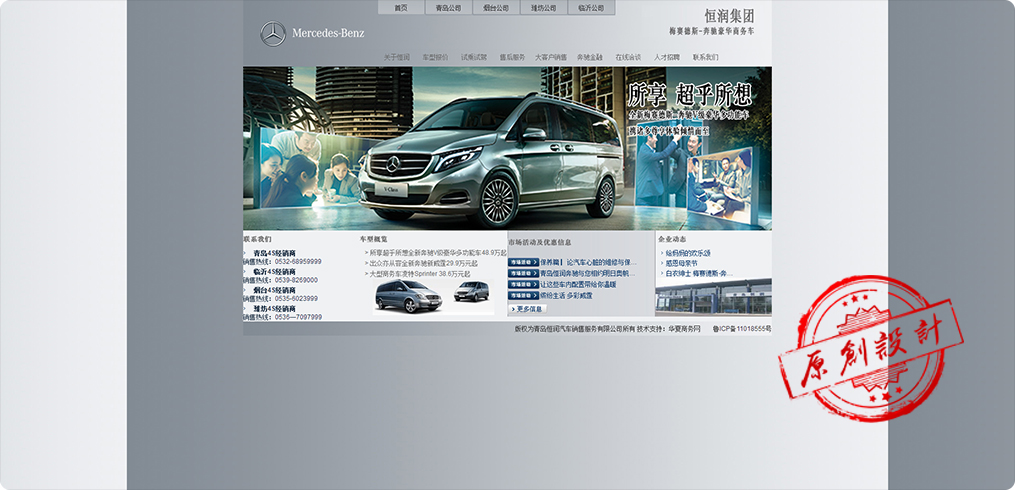Click the Linyi hotline 0539-8269000
The width and height of the screenshot is (1015, 490).
pos(296,280)
